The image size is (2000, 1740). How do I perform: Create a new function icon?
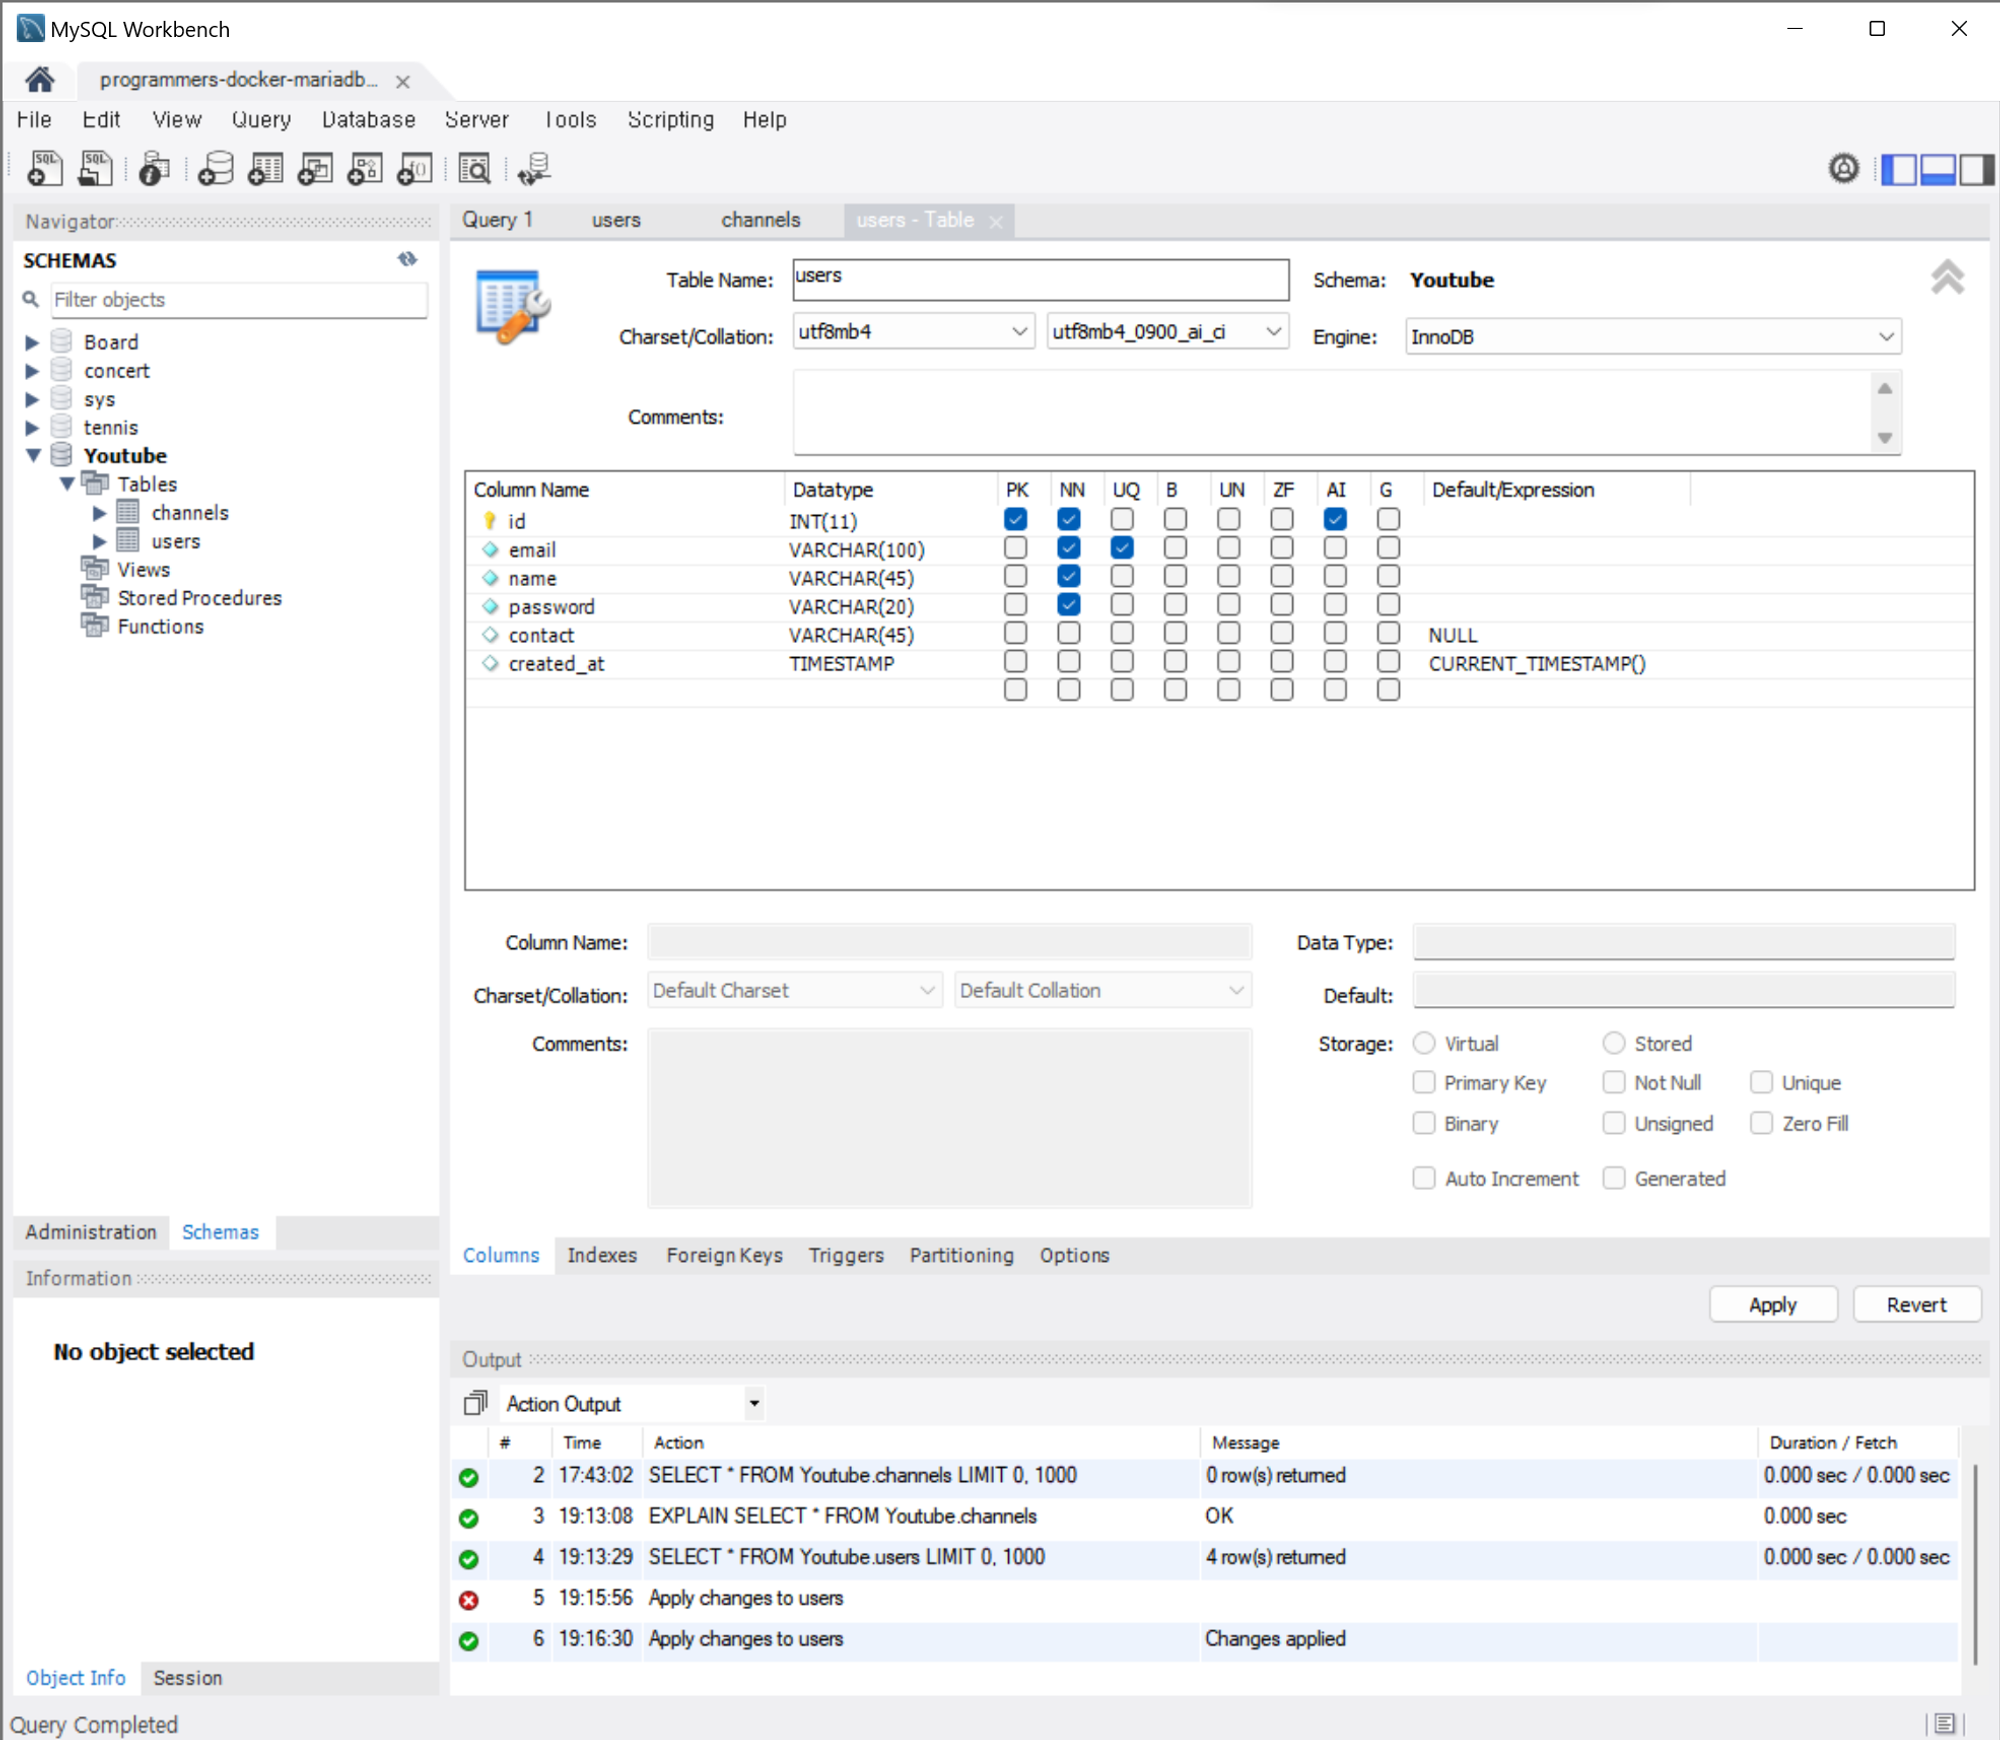pos(415,168)
